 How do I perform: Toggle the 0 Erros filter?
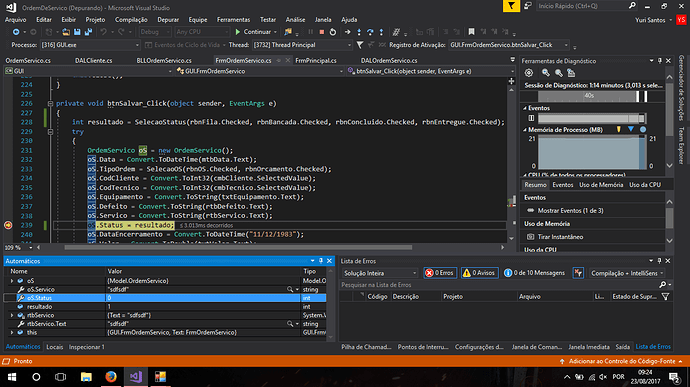(x=440, y=273)
